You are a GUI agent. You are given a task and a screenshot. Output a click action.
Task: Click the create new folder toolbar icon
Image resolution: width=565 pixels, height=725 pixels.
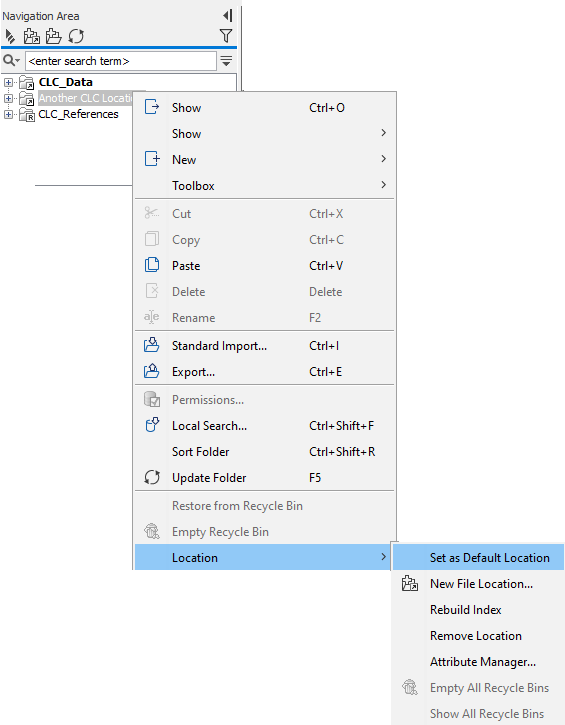click(54, 36)
